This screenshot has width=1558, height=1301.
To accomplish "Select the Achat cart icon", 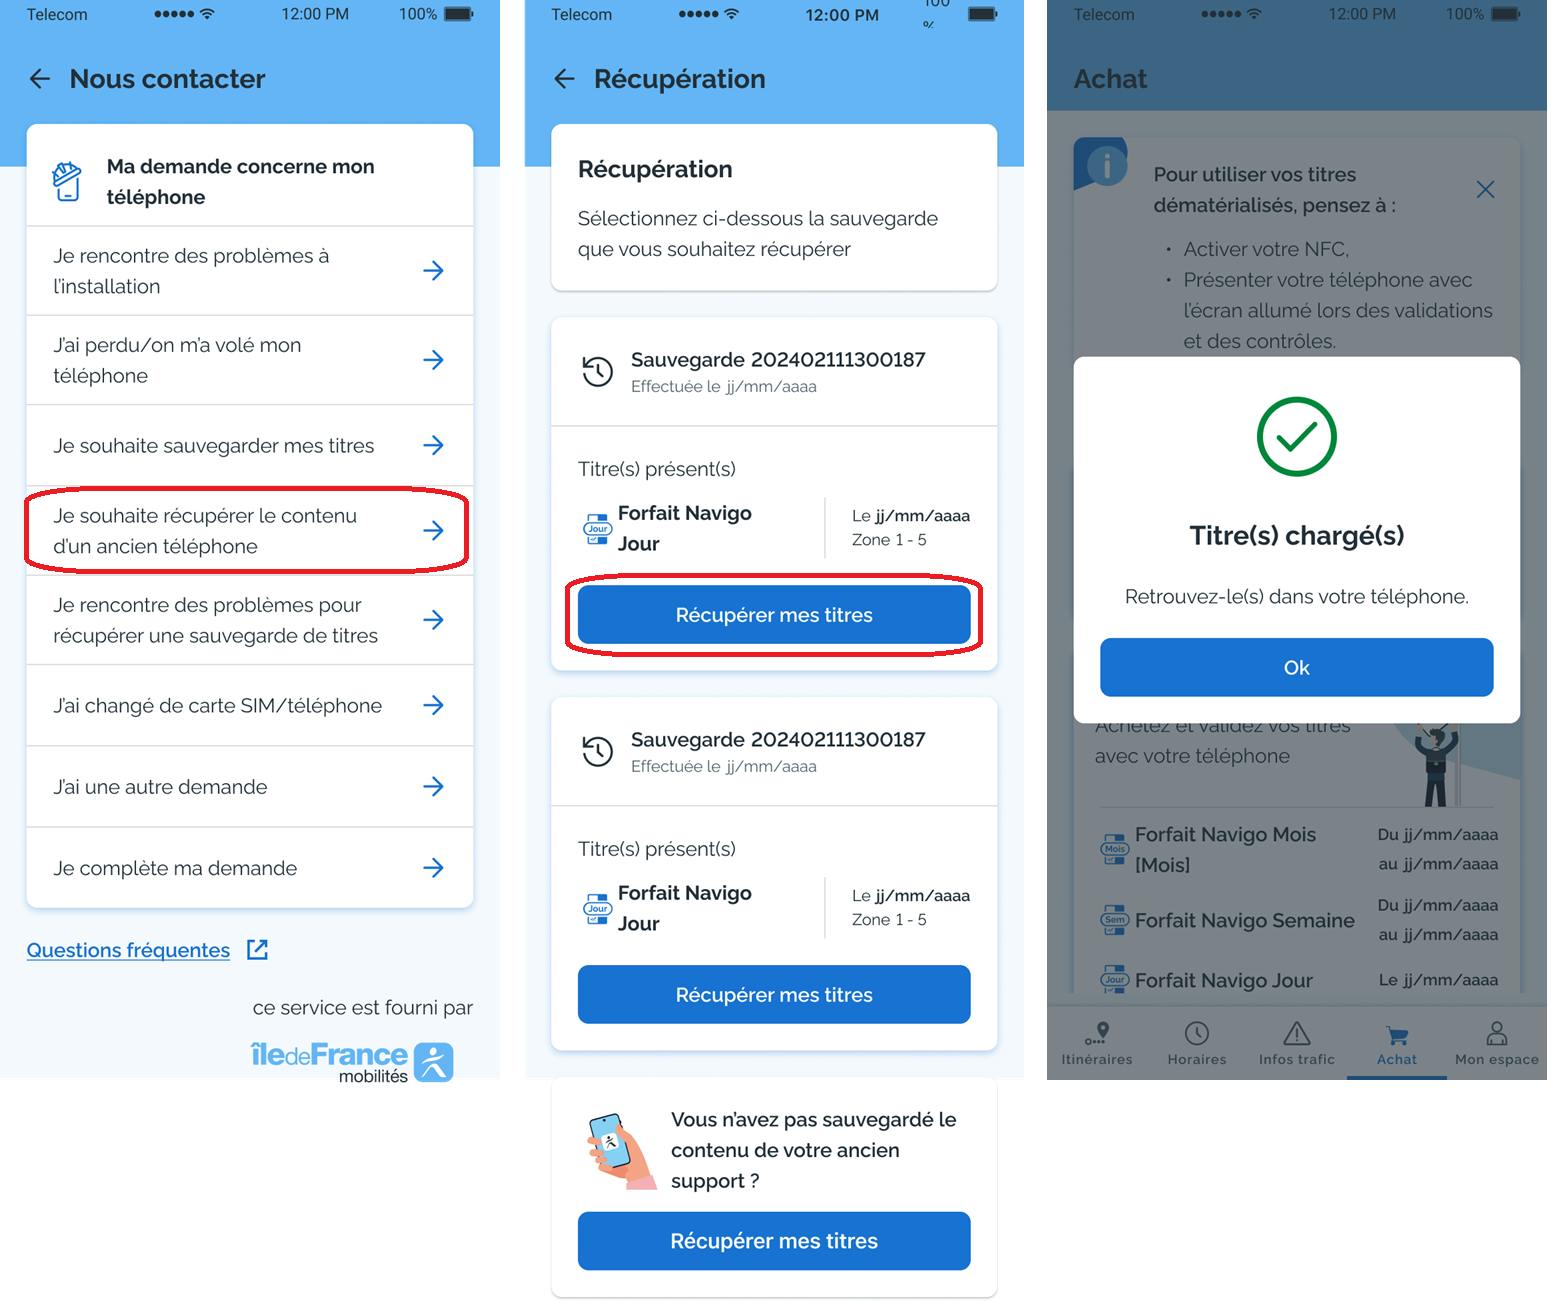I will pos(1397,1035).
